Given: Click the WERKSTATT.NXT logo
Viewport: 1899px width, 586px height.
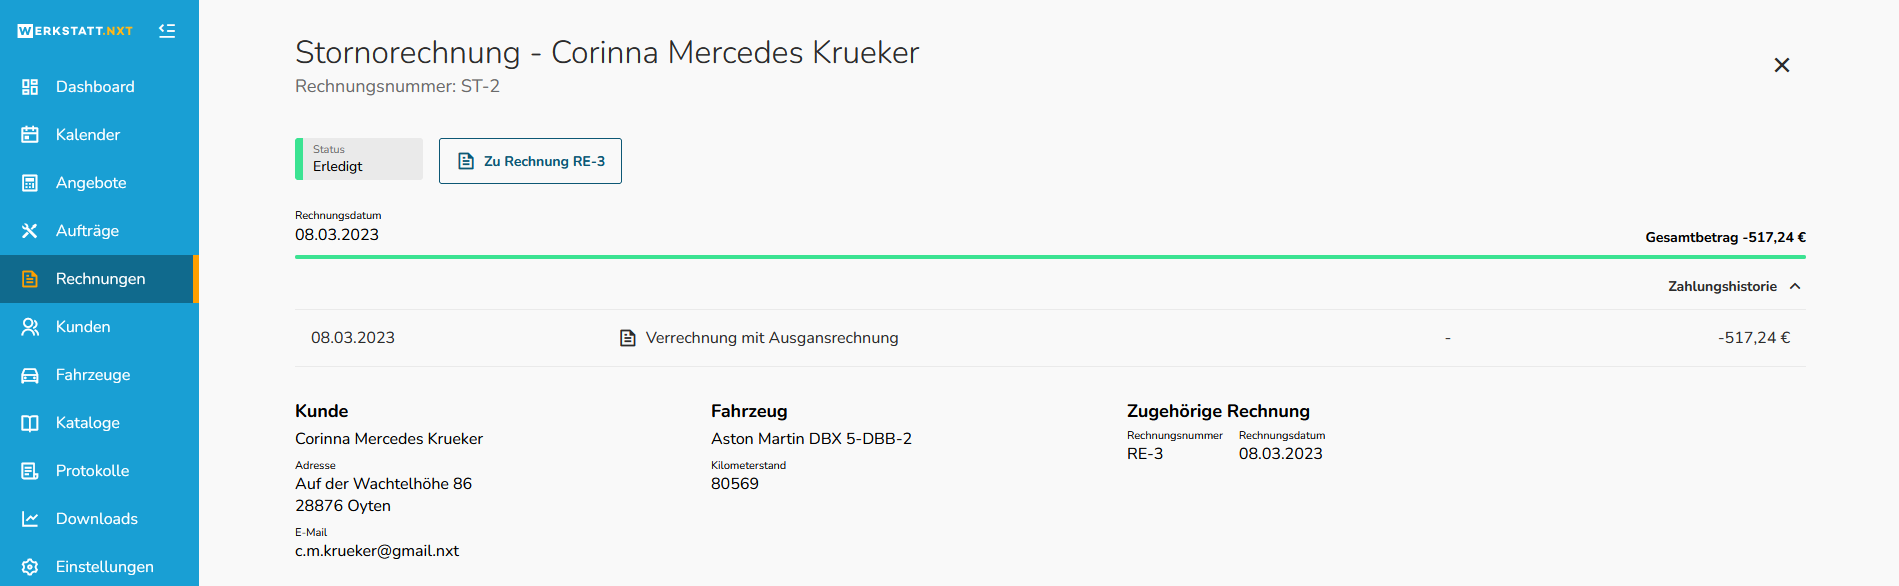Looking at the screenshot, I should tap(75, 31).
